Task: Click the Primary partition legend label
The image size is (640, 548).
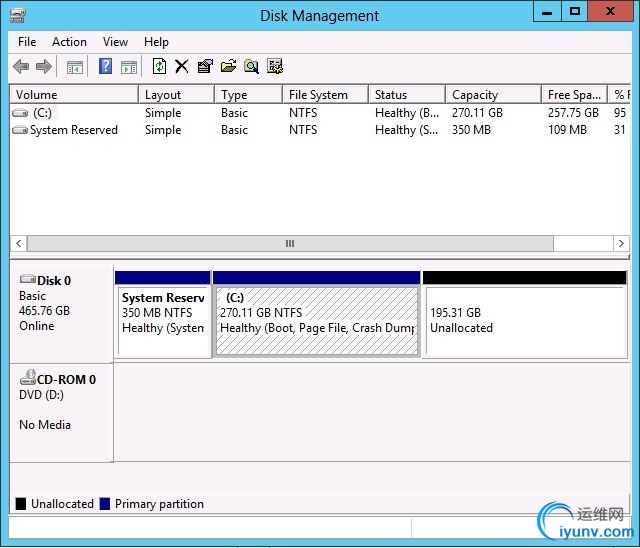Action: click(x=159, y=504)
